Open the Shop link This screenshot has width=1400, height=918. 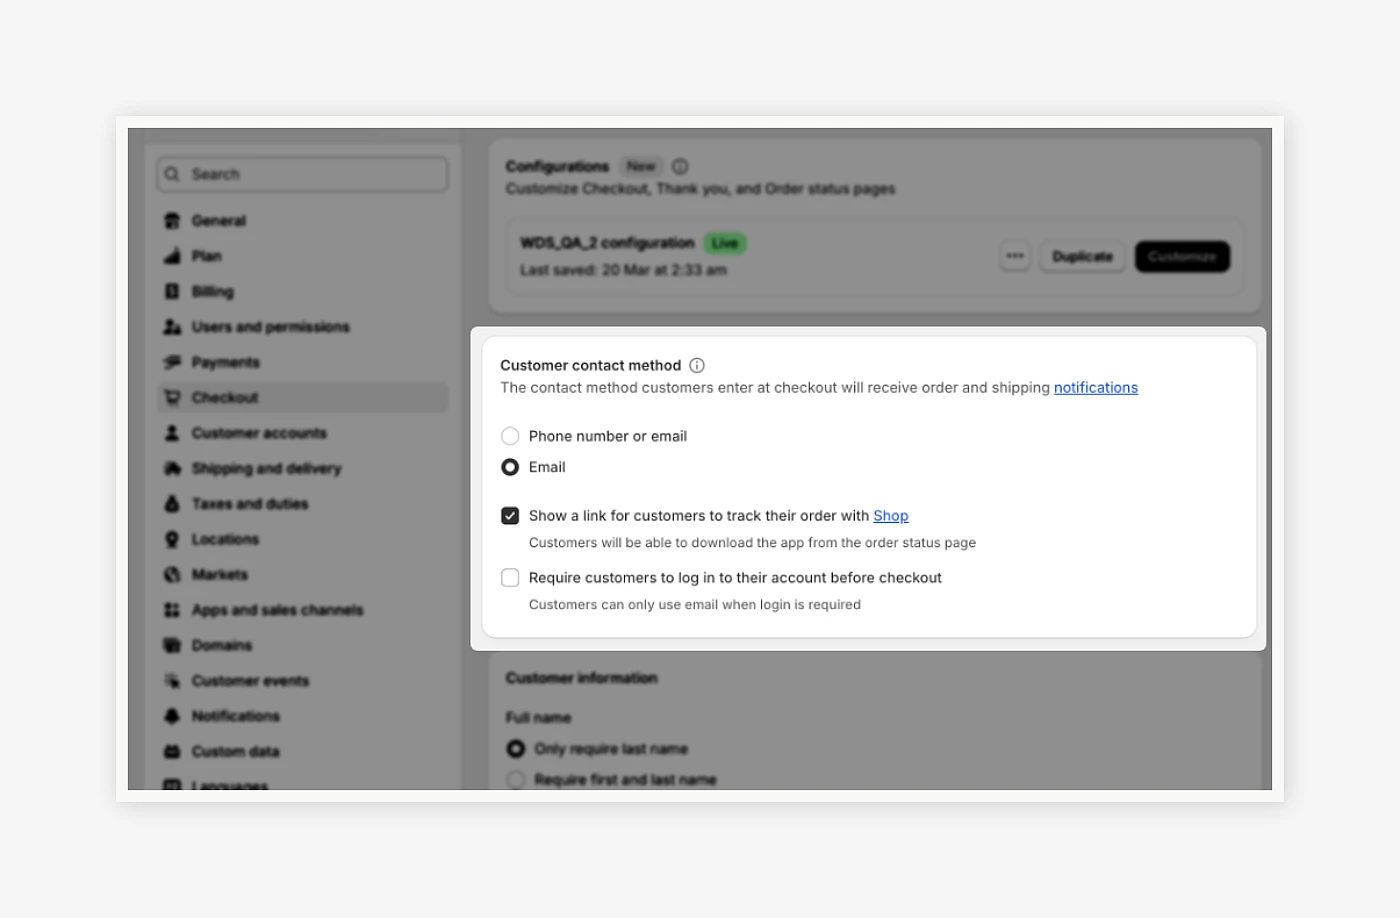(x=890, y=516)
